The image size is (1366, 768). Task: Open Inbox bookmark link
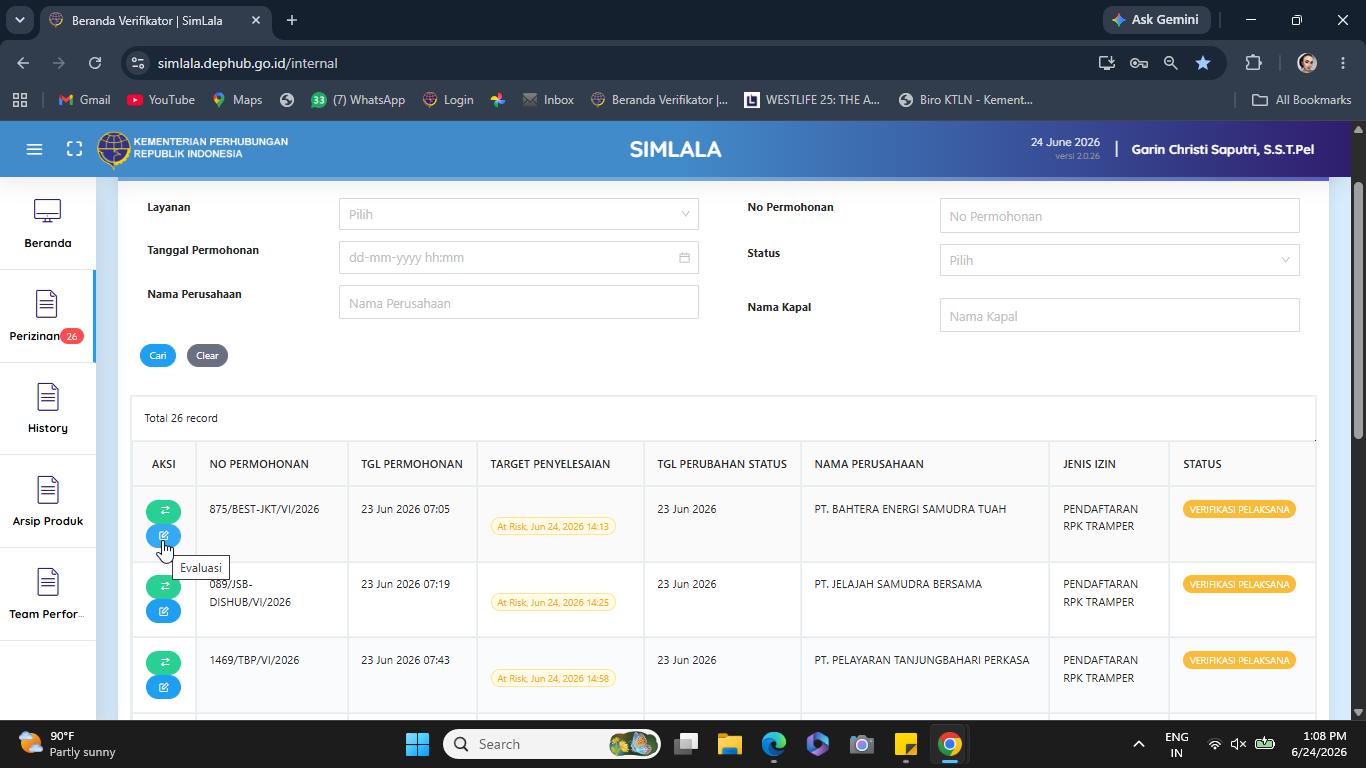coord(548,100)
